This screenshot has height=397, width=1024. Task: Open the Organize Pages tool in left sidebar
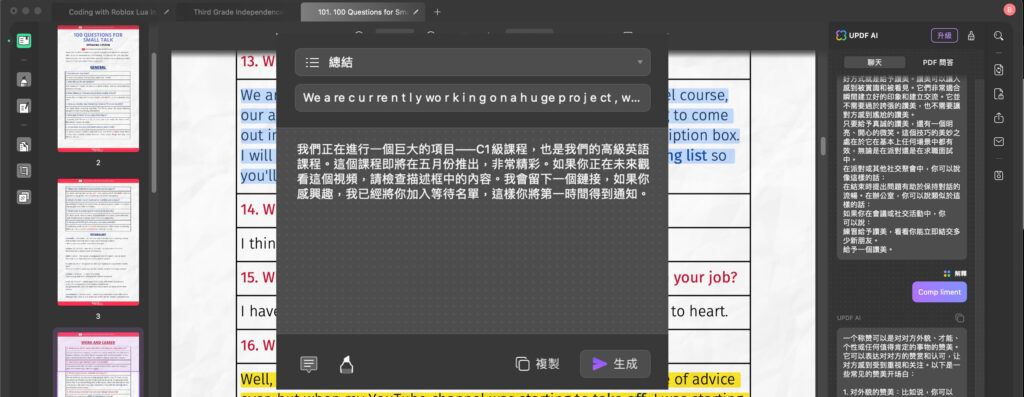(24, 146)
